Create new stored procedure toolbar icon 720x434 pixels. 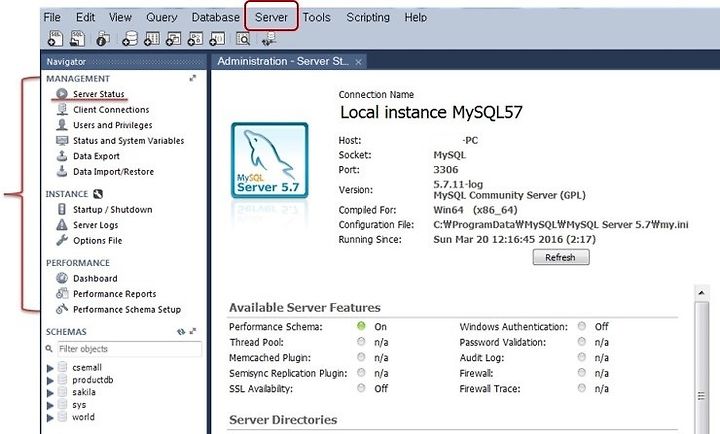tap(195, 39)
